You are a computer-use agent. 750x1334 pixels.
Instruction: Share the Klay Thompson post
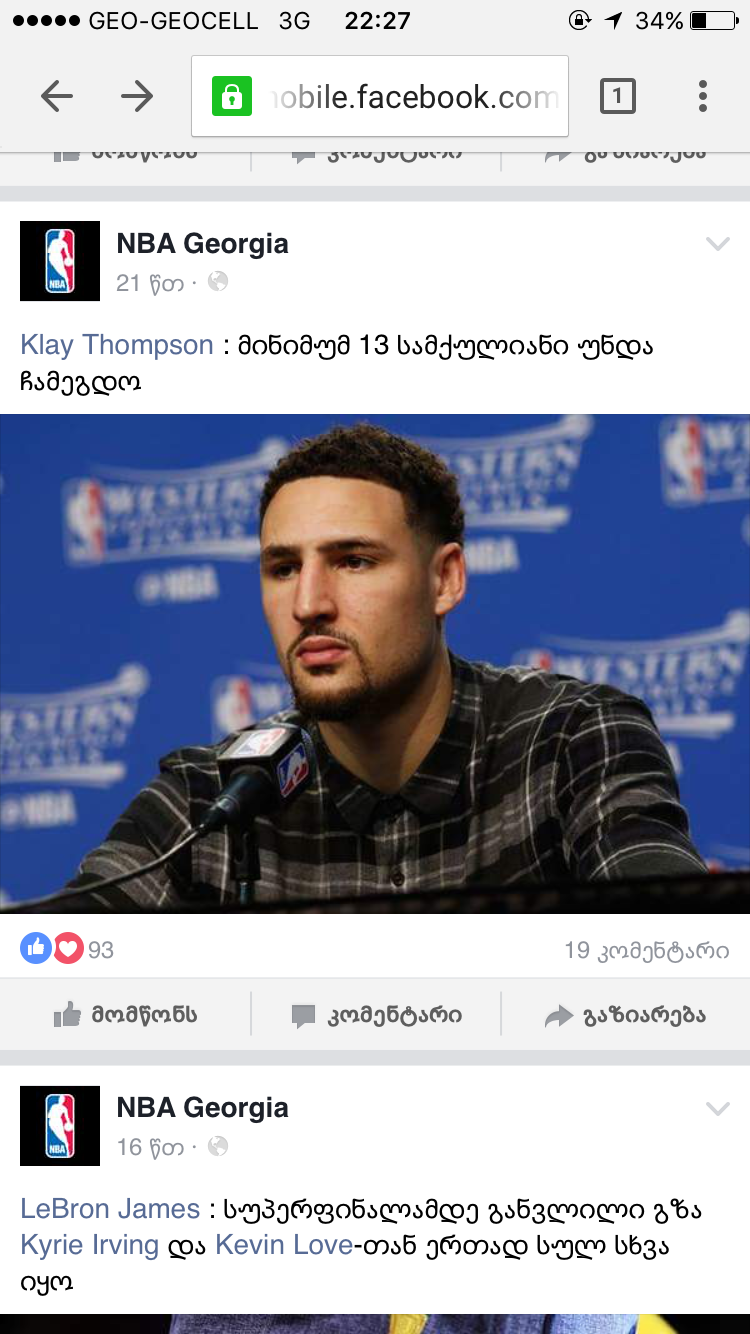[625, 1015]
